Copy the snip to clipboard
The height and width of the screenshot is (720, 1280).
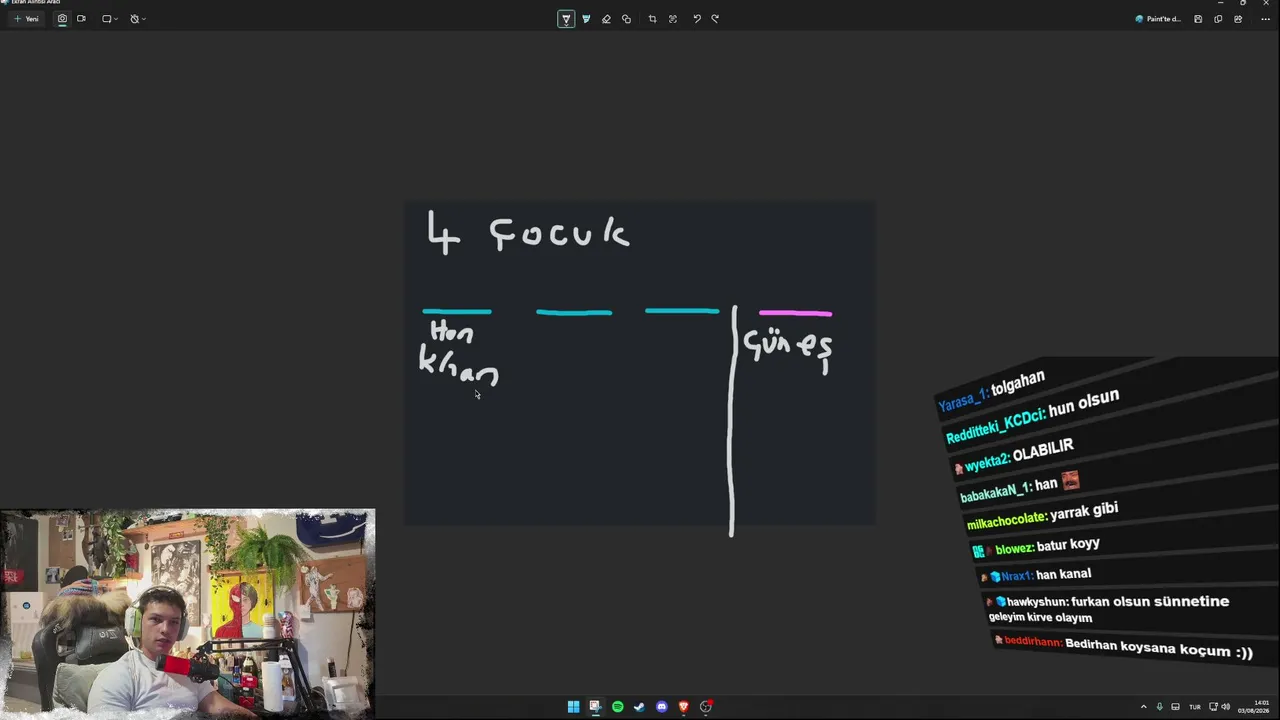coord(1218,19)
